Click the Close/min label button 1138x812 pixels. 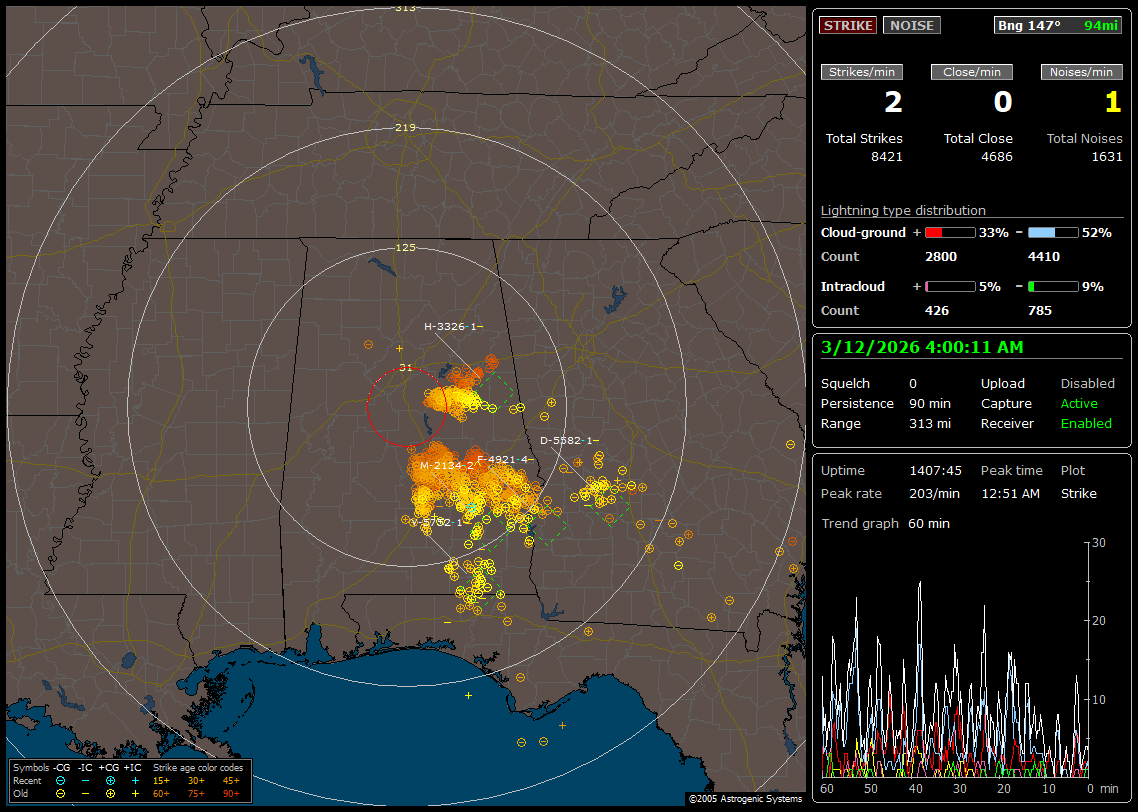(x=972, y=72)
